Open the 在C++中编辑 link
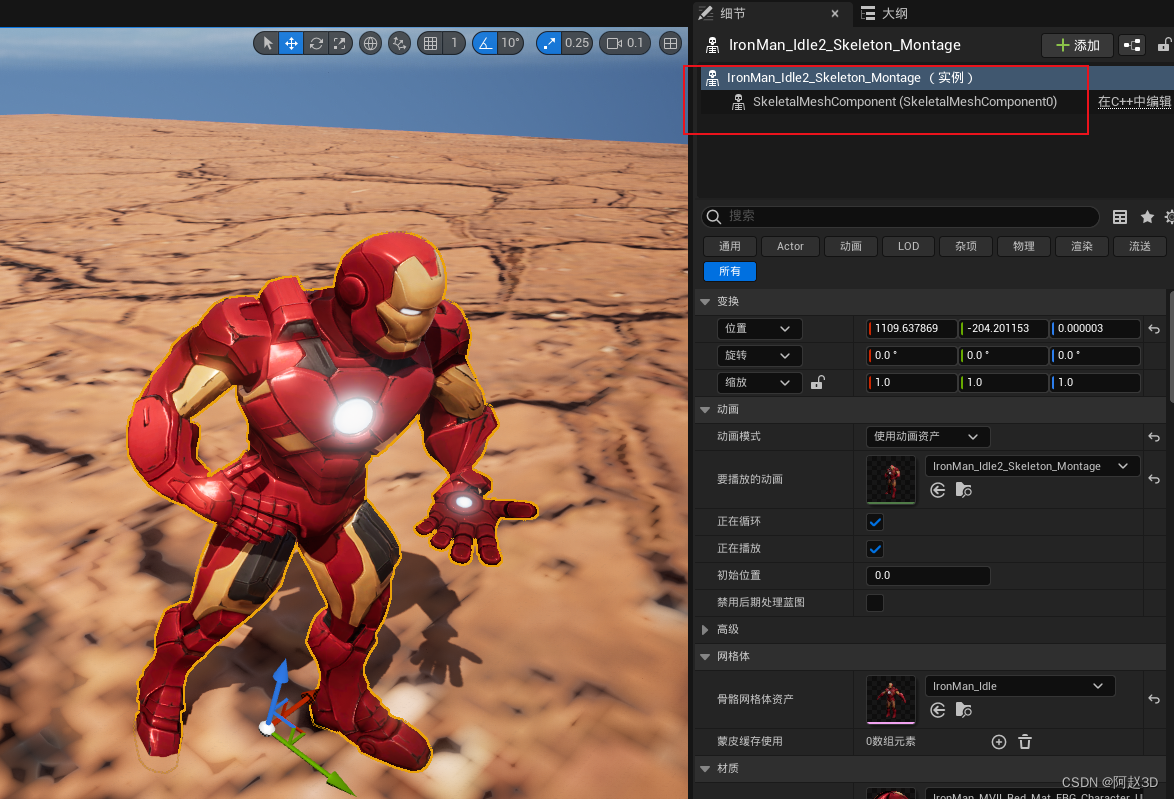The width and height of the screenshot is (1174, 799). 1134,102
